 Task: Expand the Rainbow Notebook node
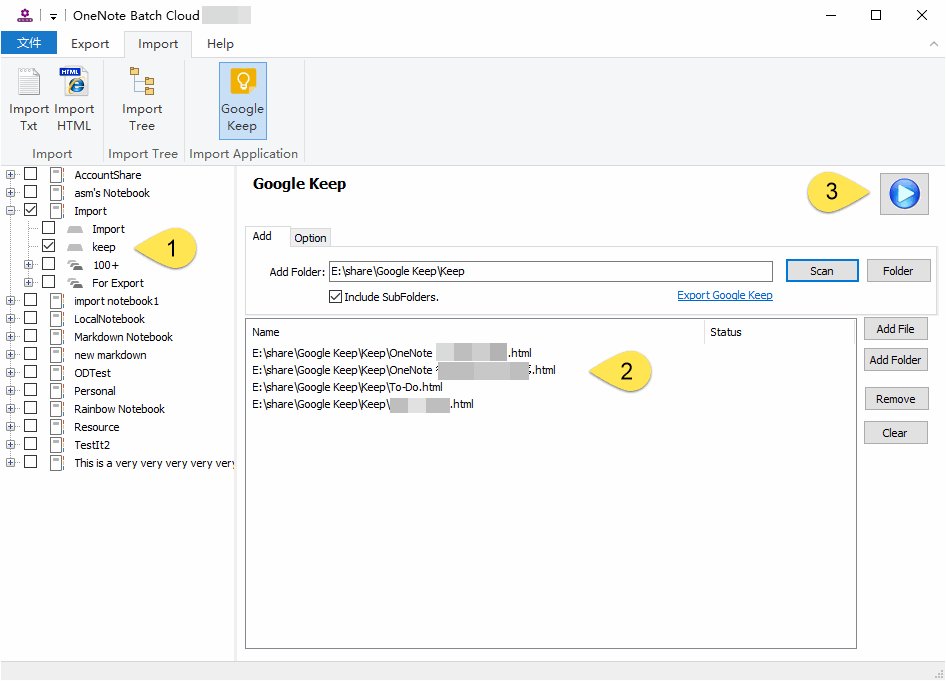coord(10,408)
